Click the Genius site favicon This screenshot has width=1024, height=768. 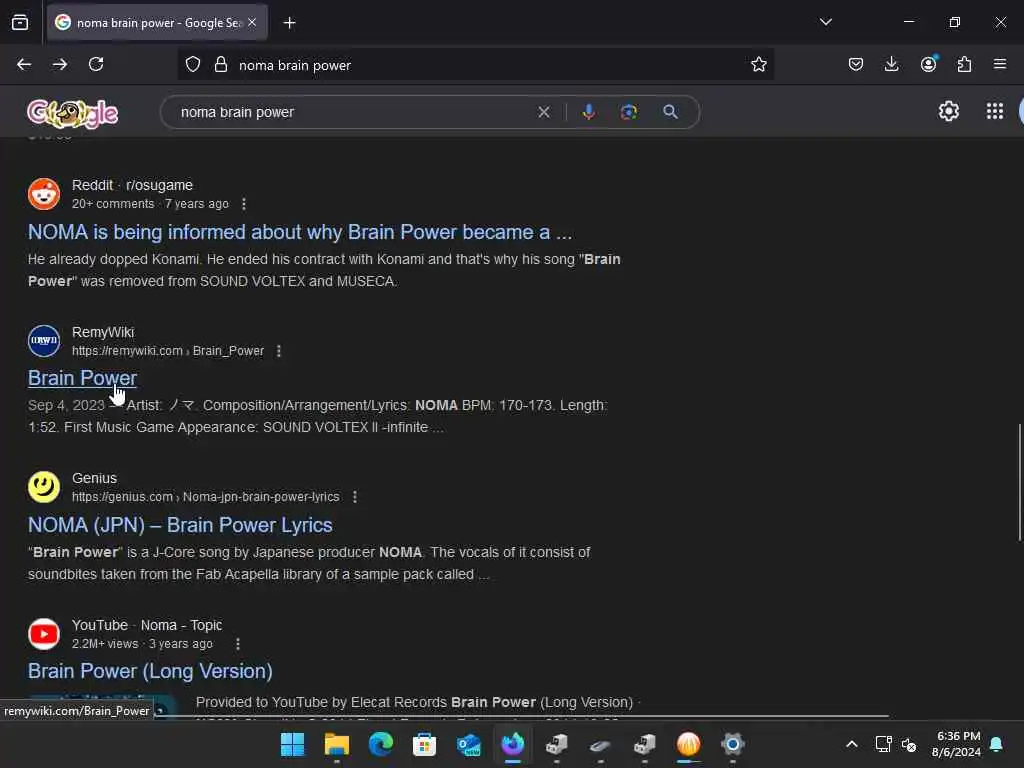click(44, 487)
